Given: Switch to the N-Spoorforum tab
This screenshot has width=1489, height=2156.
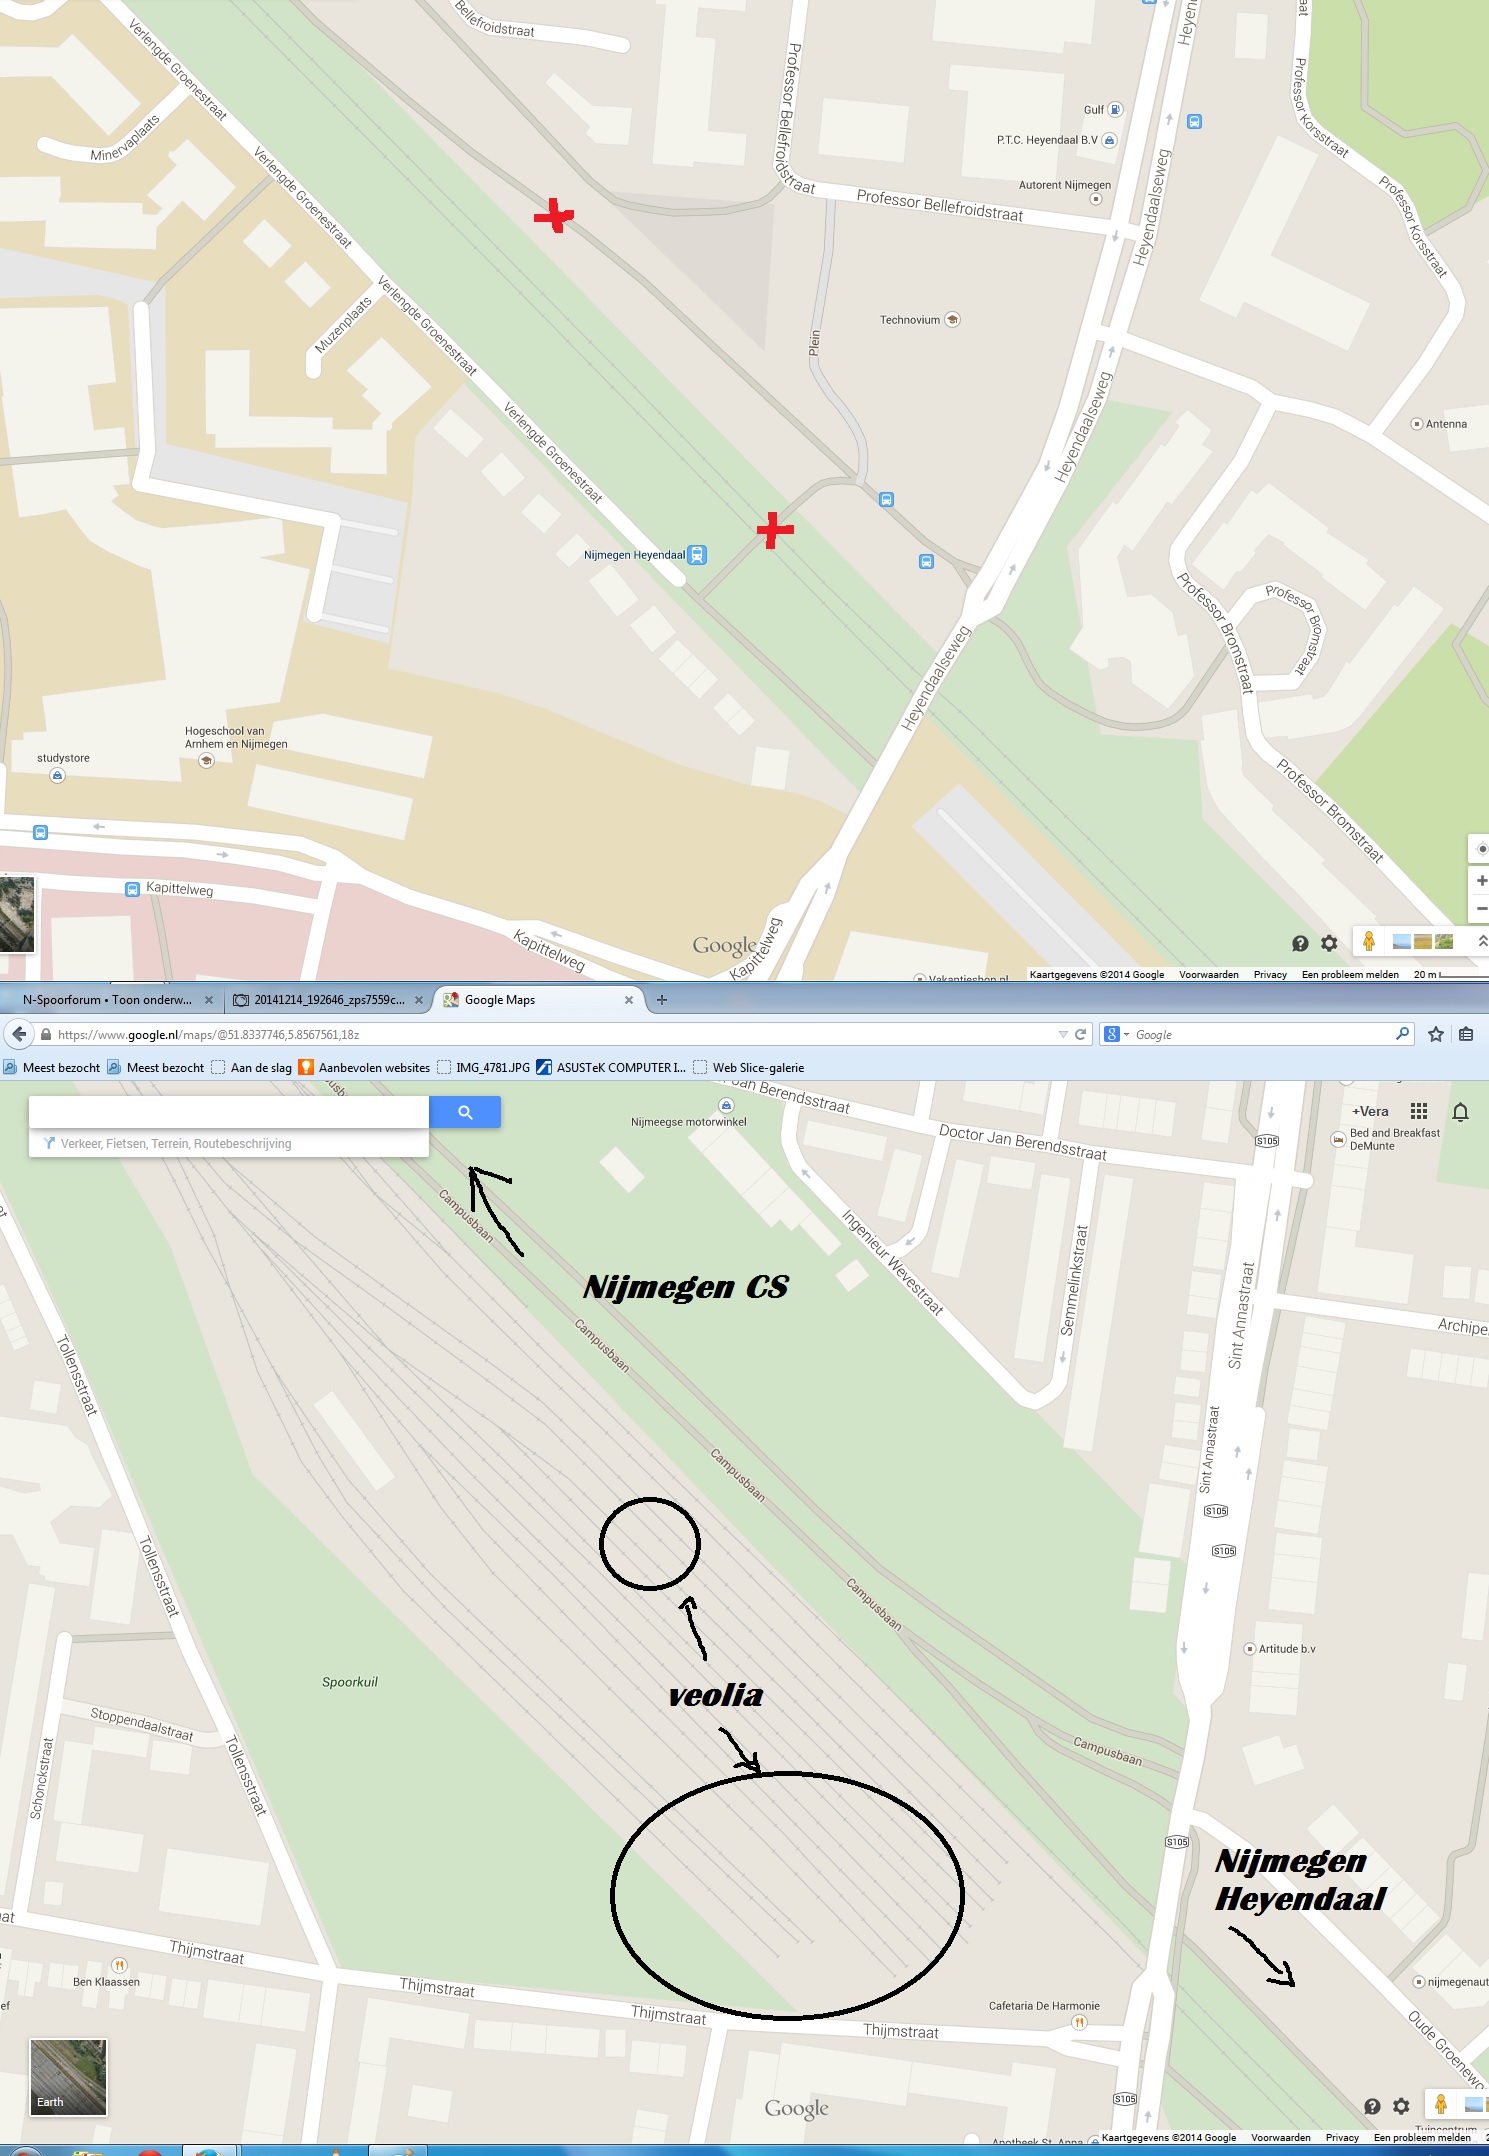Looking at the screenshot, I should pos(107,999).
